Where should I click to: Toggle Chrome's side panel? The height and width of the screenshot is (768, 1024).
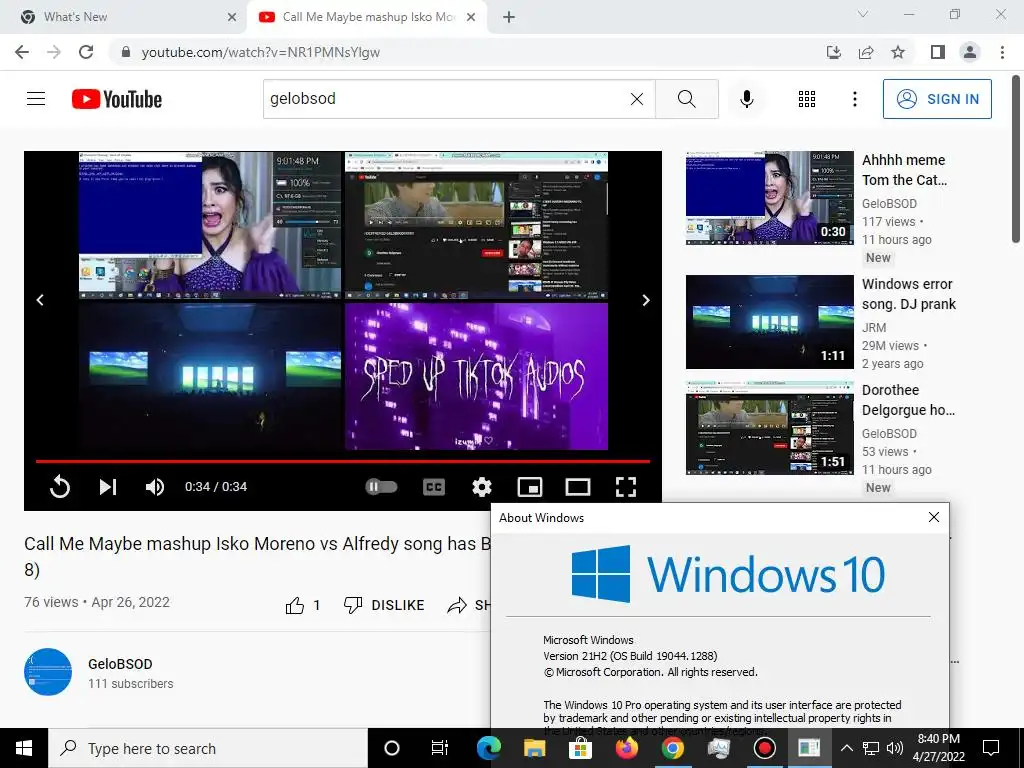pos(938,52)
